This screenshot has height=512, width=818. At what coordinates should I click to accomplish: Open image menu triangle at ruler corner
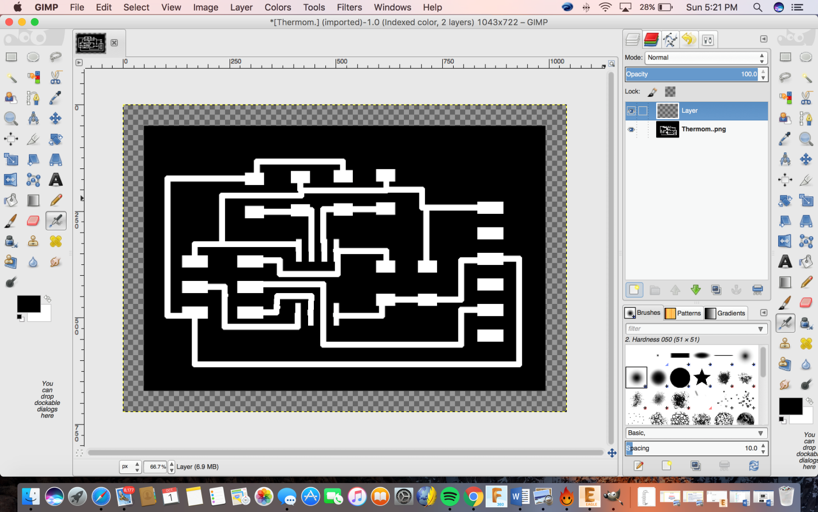[x=79, y=63]
